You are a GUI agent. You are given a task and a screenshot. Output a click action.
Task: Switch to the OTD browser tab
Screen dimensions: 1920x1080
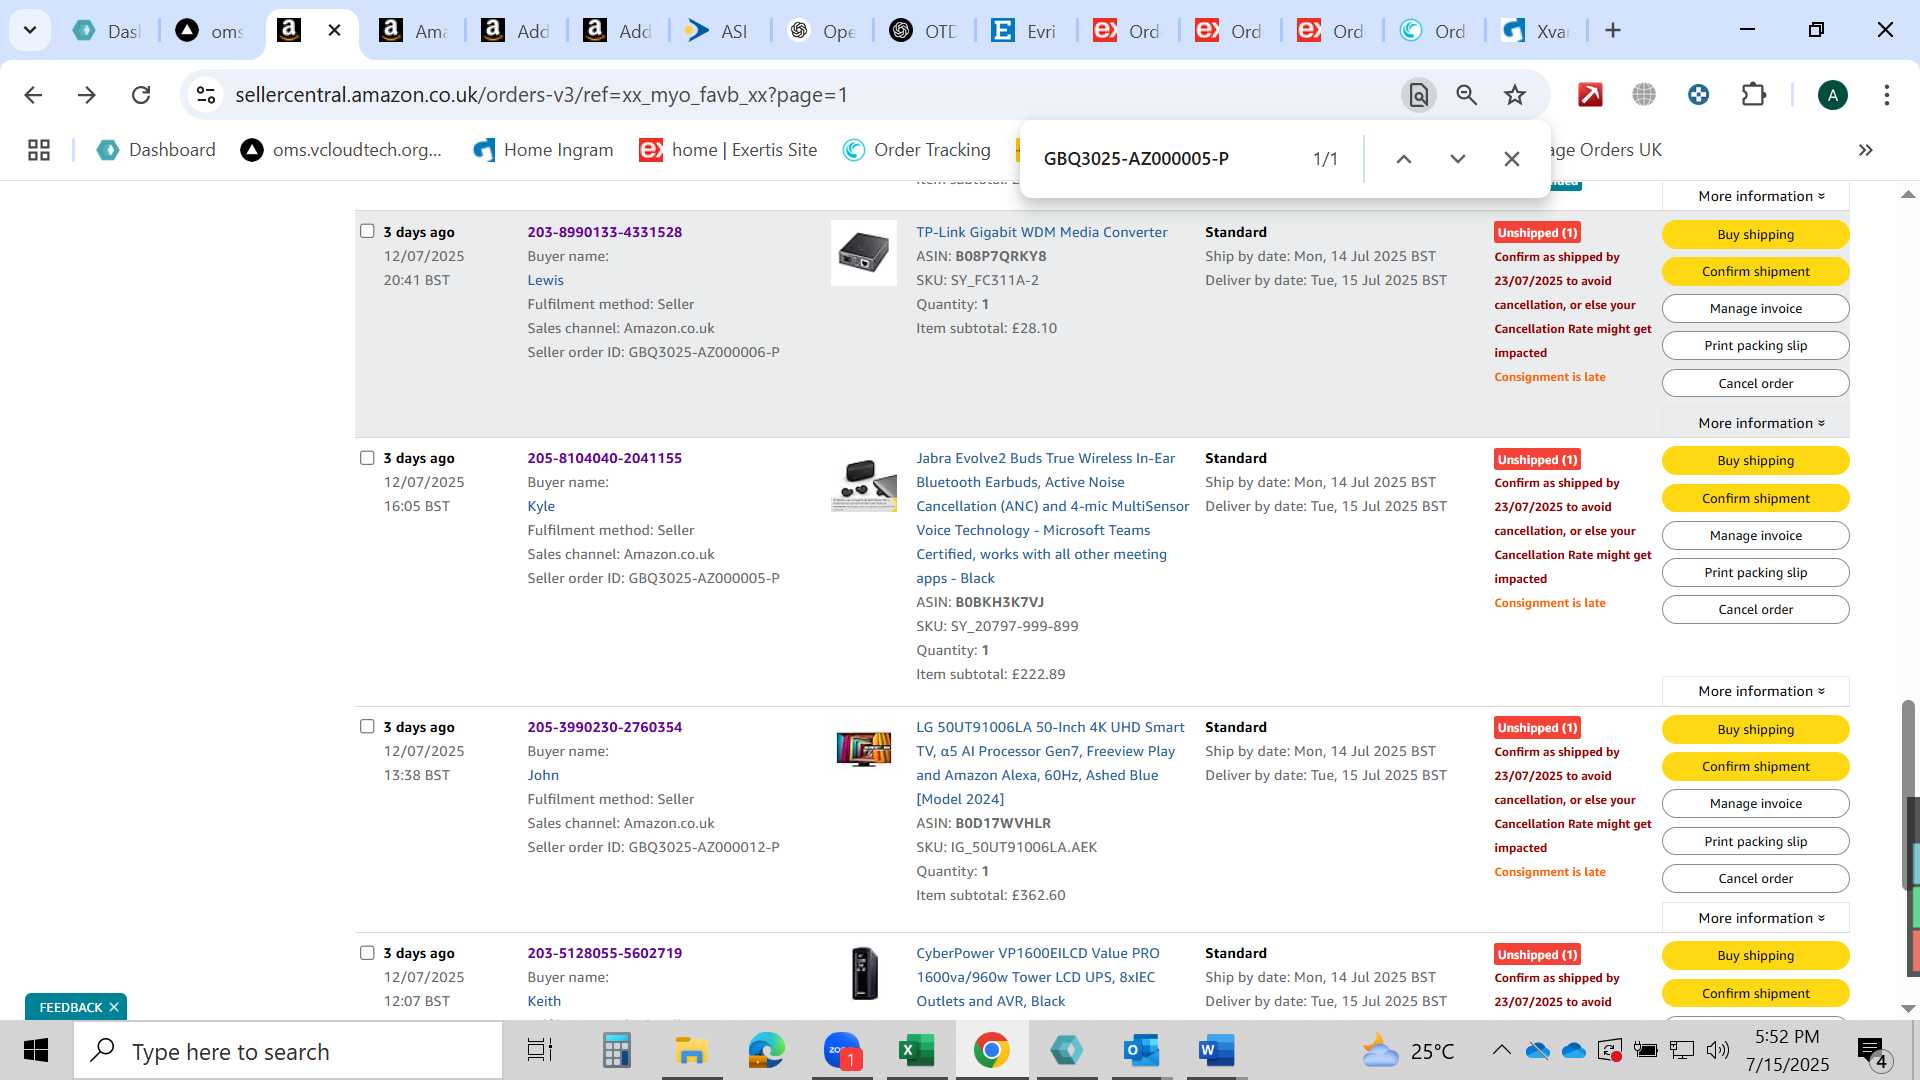(923, 31)
